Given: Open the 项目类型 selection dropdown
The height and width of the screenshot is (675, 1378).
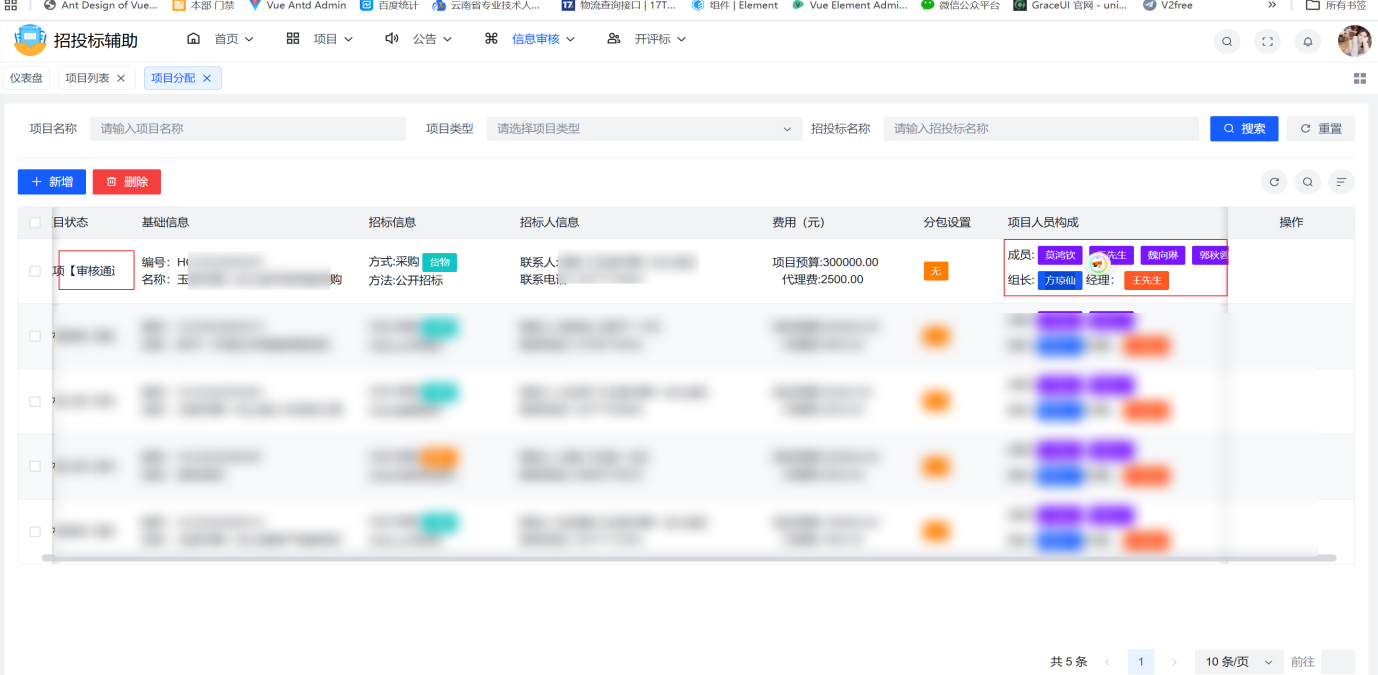Looking at the screenshot, I should pyautogui.click(x=644, y=128).
